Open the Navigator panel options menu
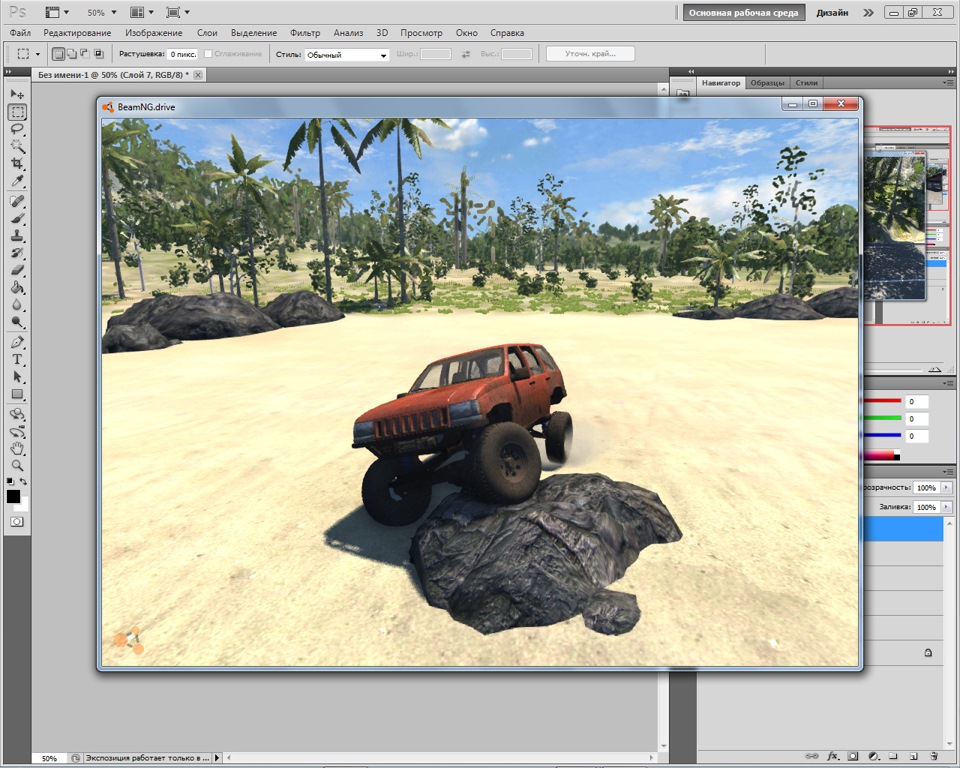Screen dimensions: 960x768 coord(948,83)
